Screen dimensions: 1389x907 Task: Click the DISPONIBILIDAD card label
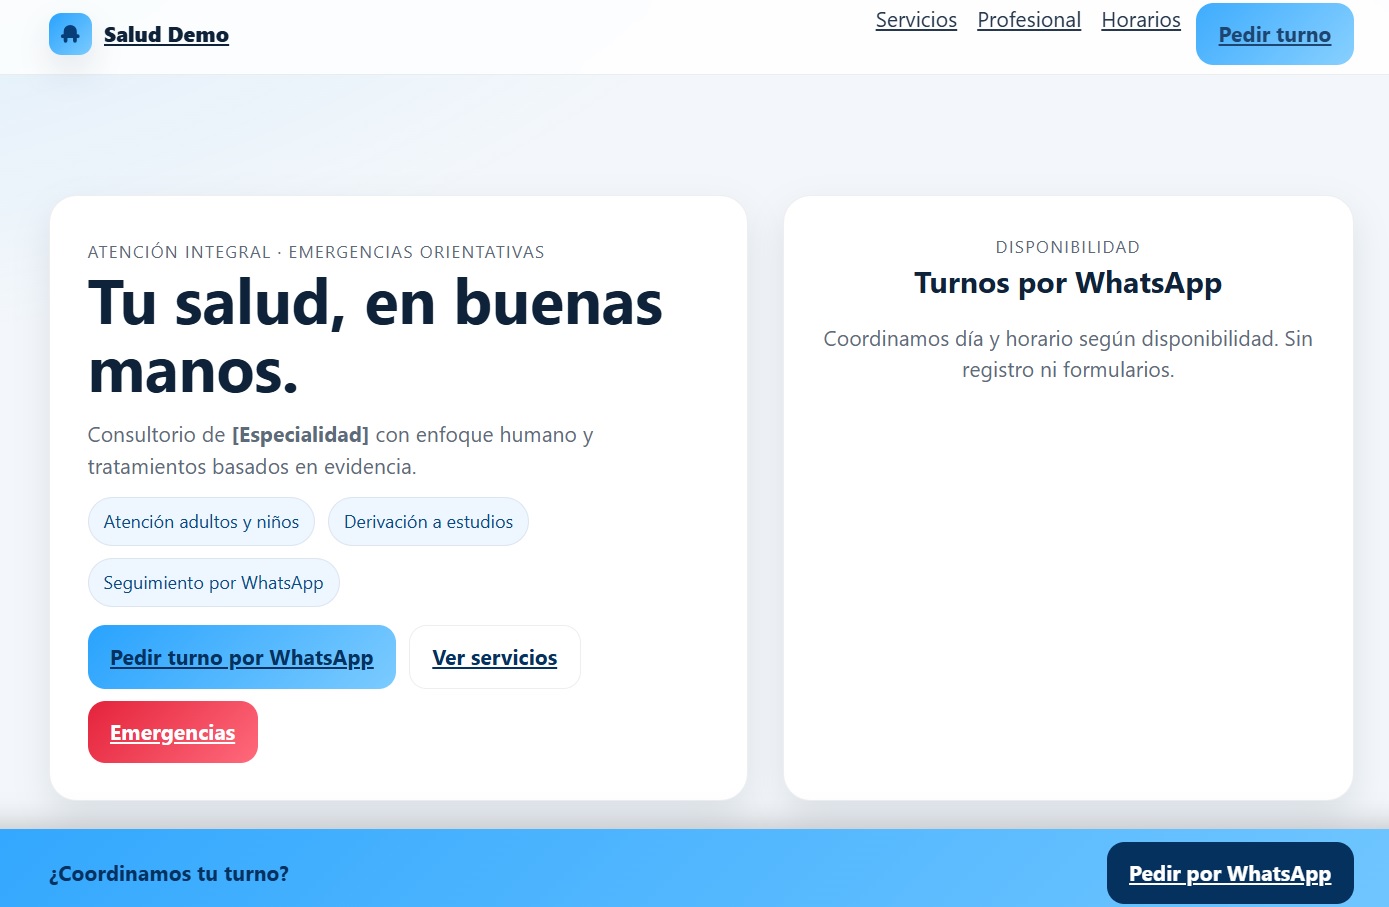[1067, 246]
